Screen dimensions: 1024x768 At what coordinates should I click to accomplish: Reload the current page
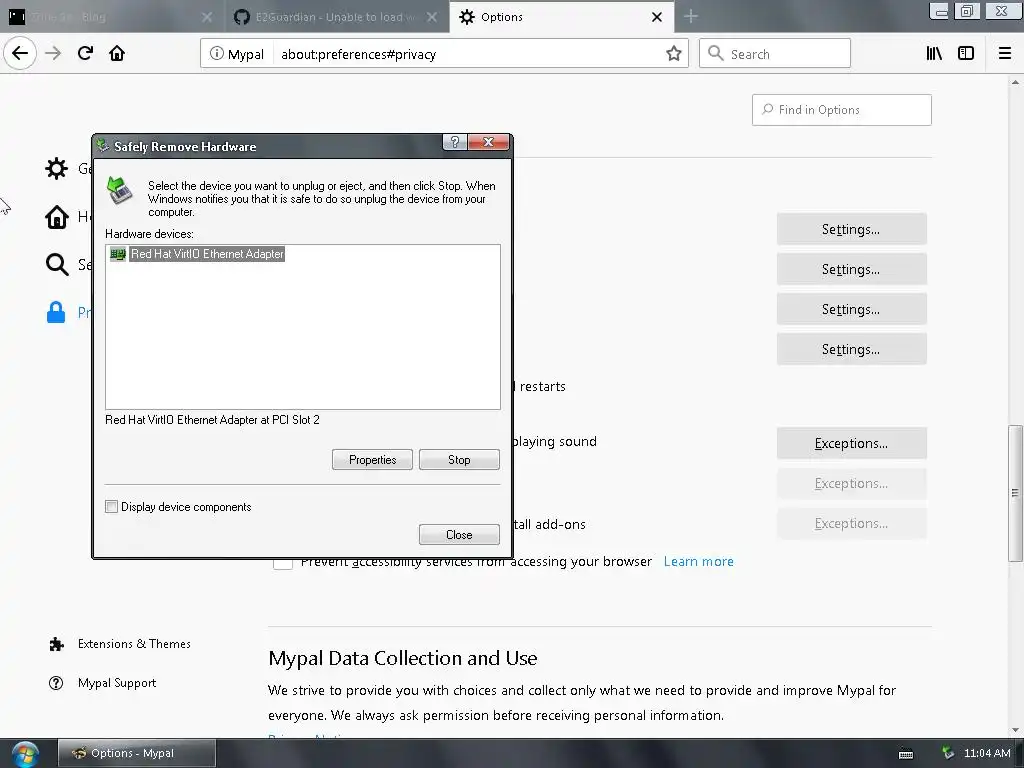85,54
